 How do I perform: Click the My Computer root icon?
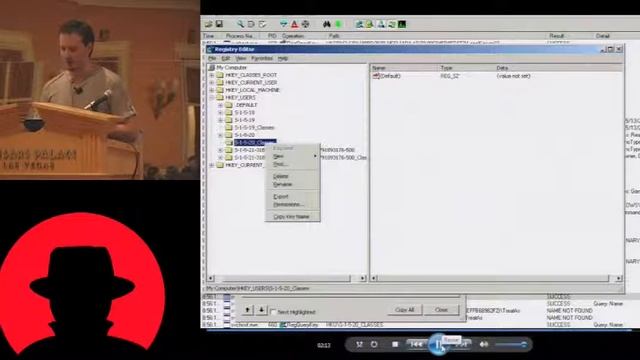click(211, 67)
